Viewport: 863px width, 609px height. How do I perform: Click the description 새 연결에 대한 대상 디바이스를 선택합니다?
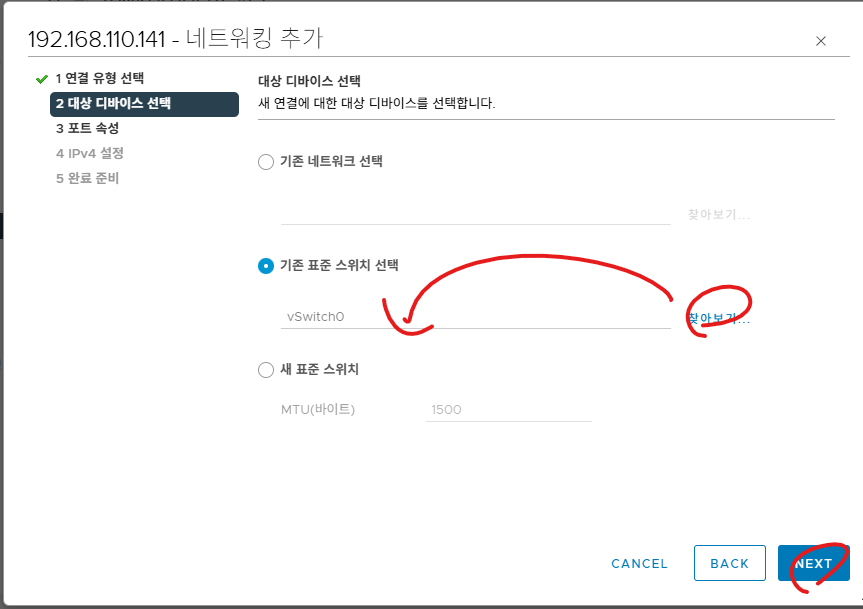click(x=376, y=103)
